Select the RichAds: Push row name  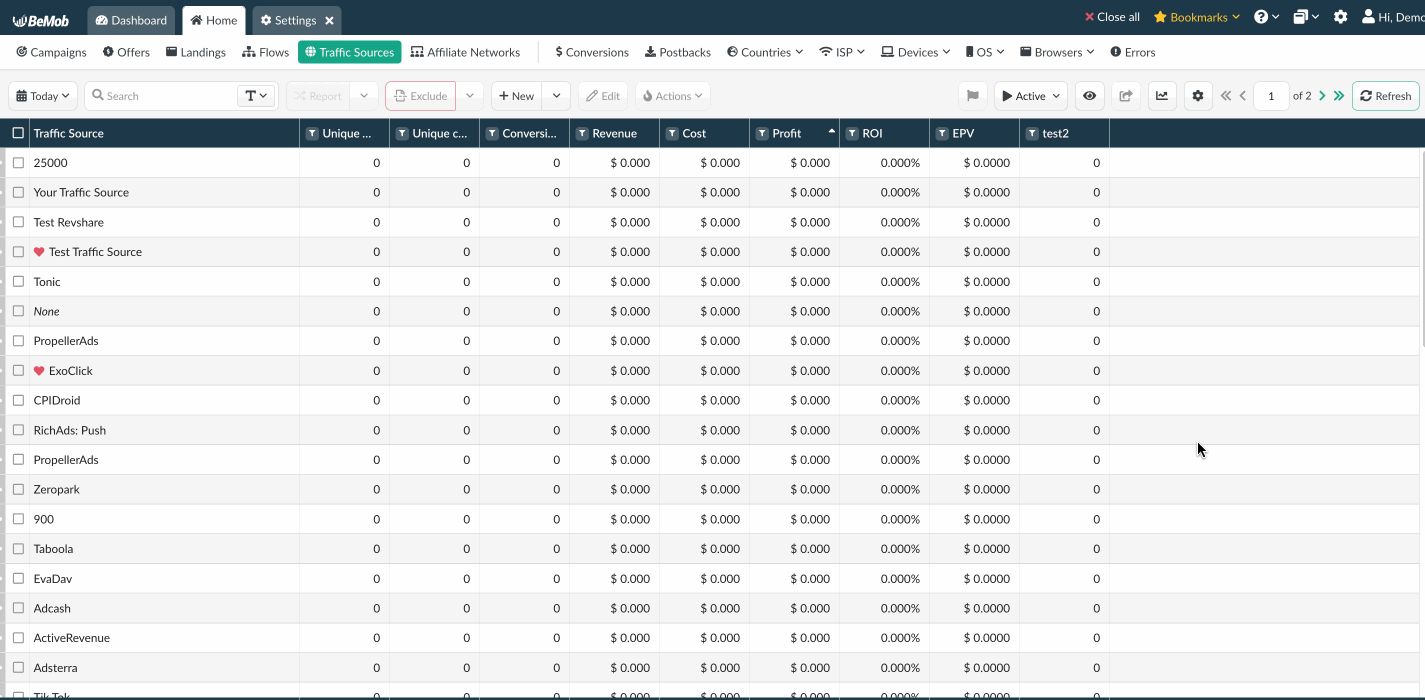[x=70, y=430]
